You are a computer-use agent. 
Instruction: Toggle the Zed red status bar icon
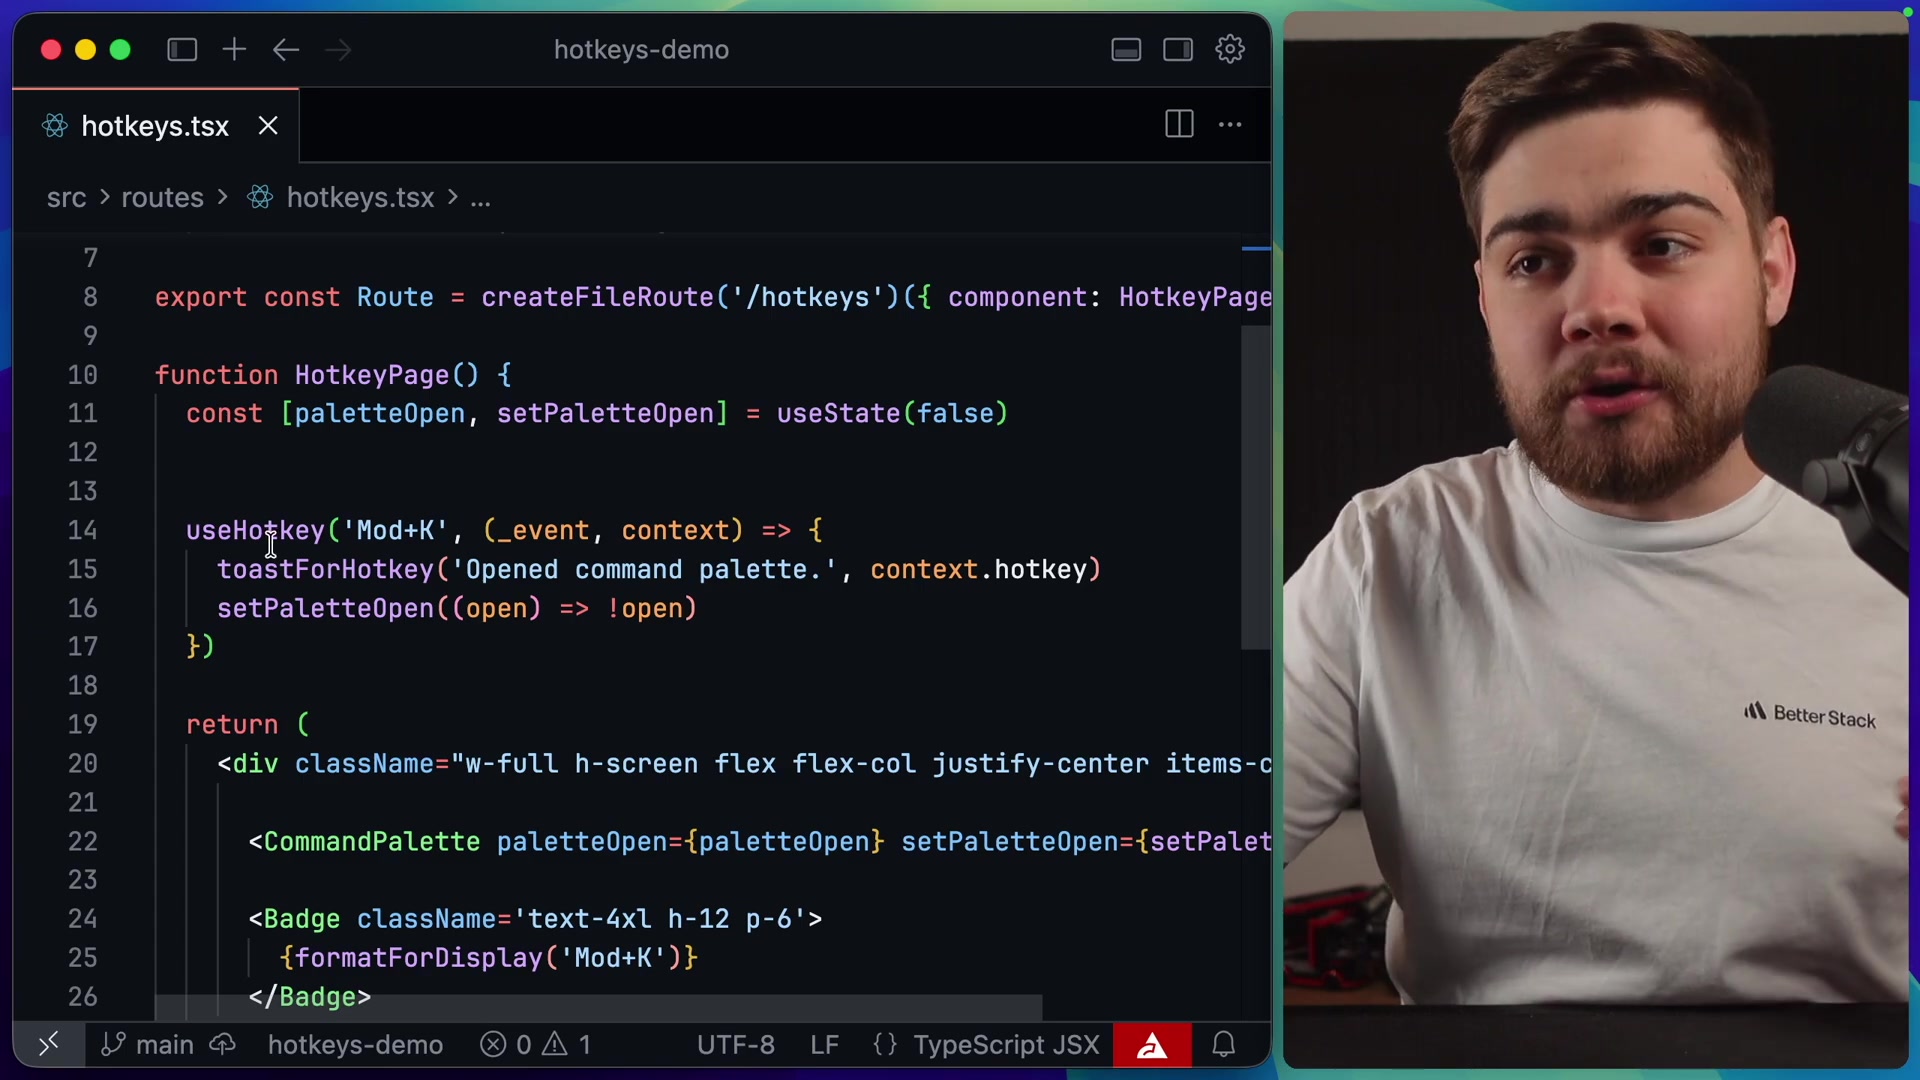tap(1153, 1044)
